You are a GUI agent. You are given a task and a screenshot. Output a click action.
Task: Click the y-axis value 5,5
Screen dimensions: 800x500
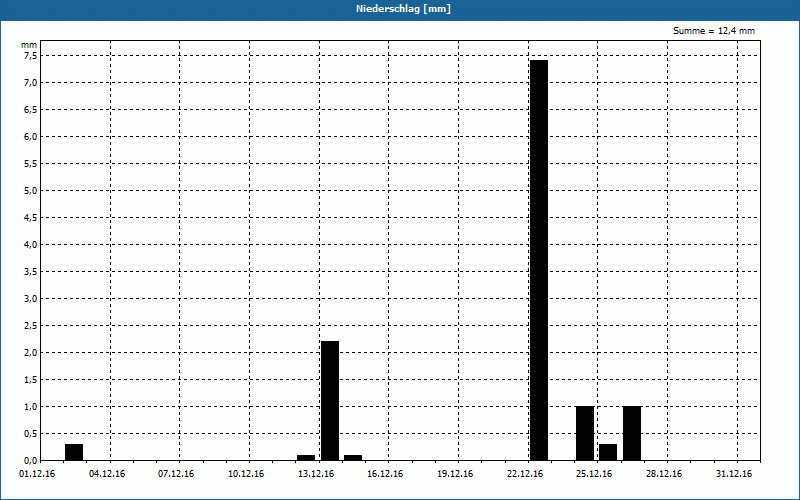(x=31, y=164)
